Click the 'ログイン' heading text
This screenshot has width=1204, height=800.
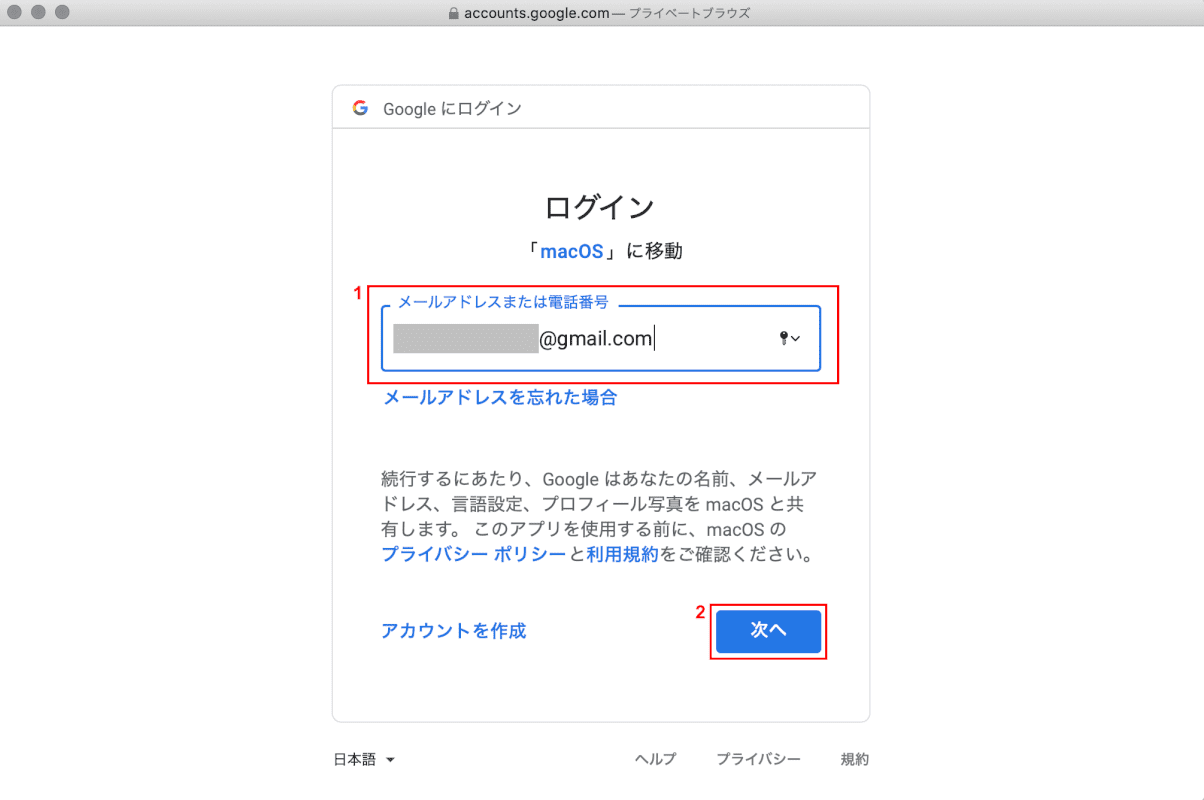(x=600, y=207)
